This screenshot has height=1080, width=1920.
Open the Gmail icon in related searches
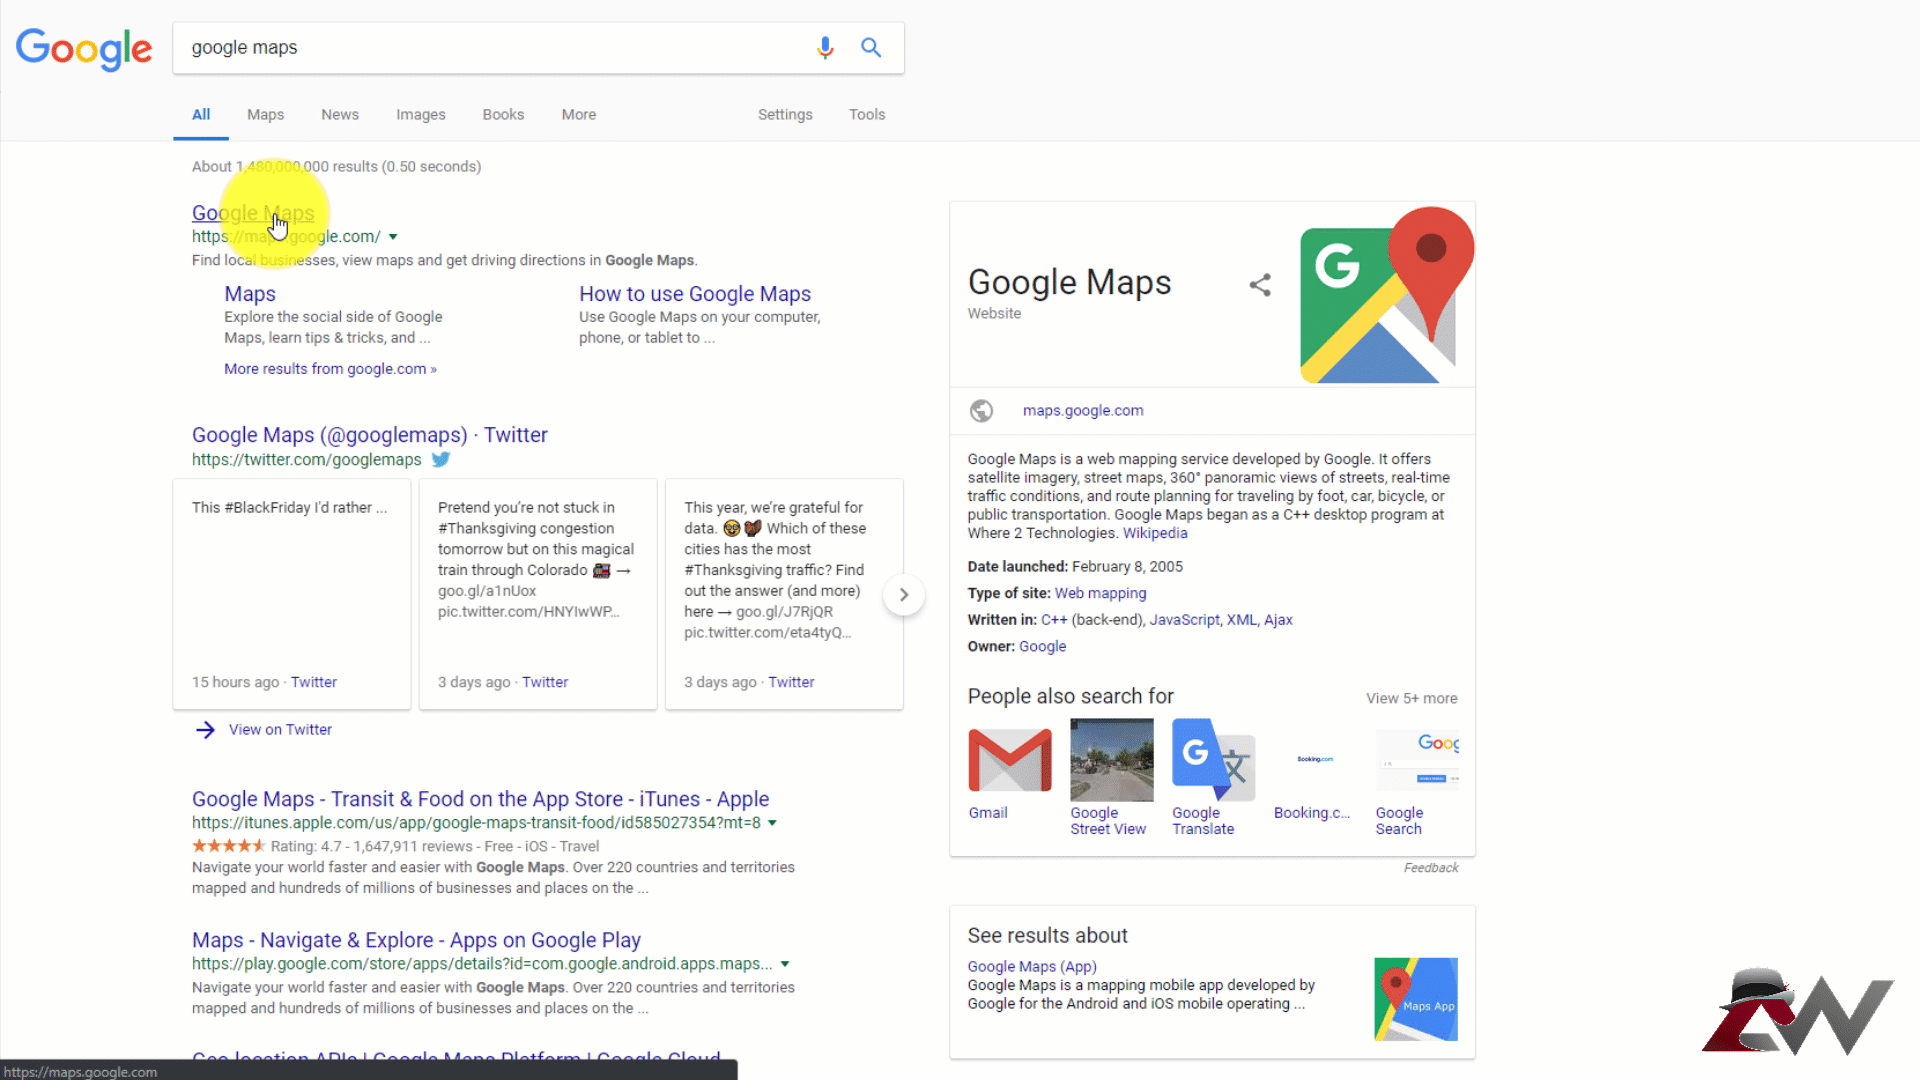click(x=1009, y=760)
